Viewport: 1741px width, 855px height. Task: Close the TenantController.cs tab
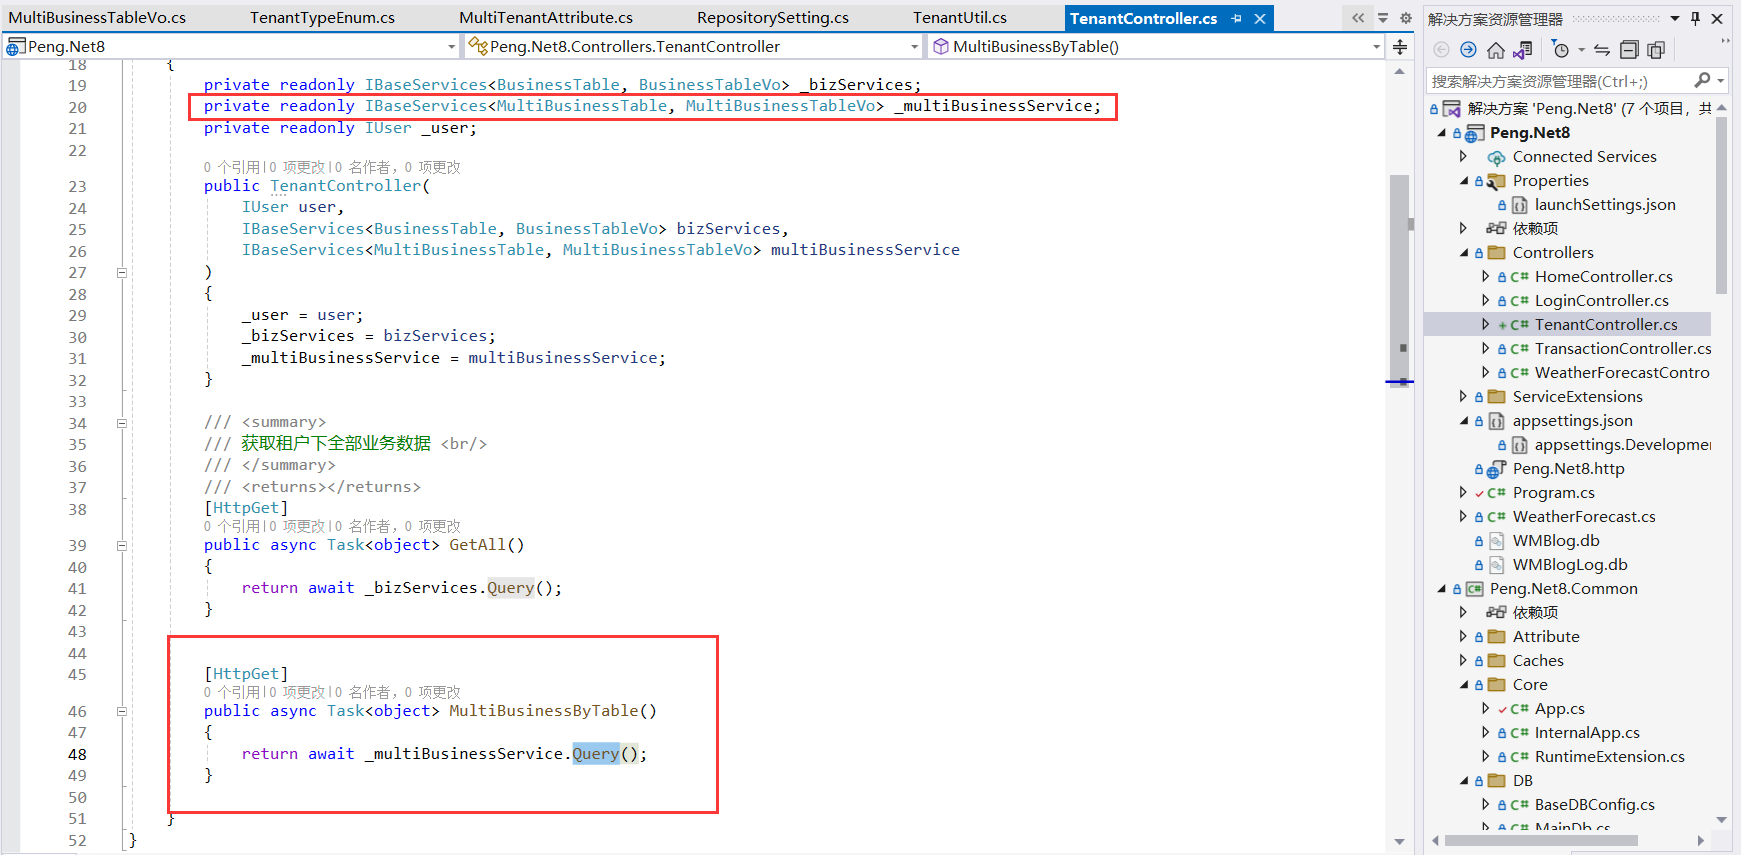[x=1260, y=18]
